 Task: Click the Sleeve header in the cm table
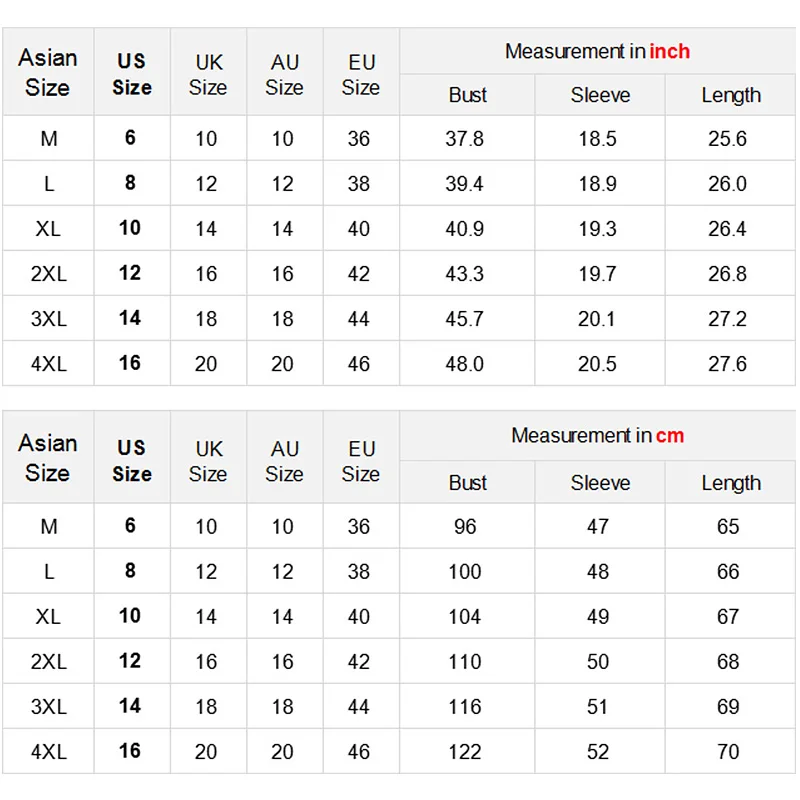coord(600,483)
